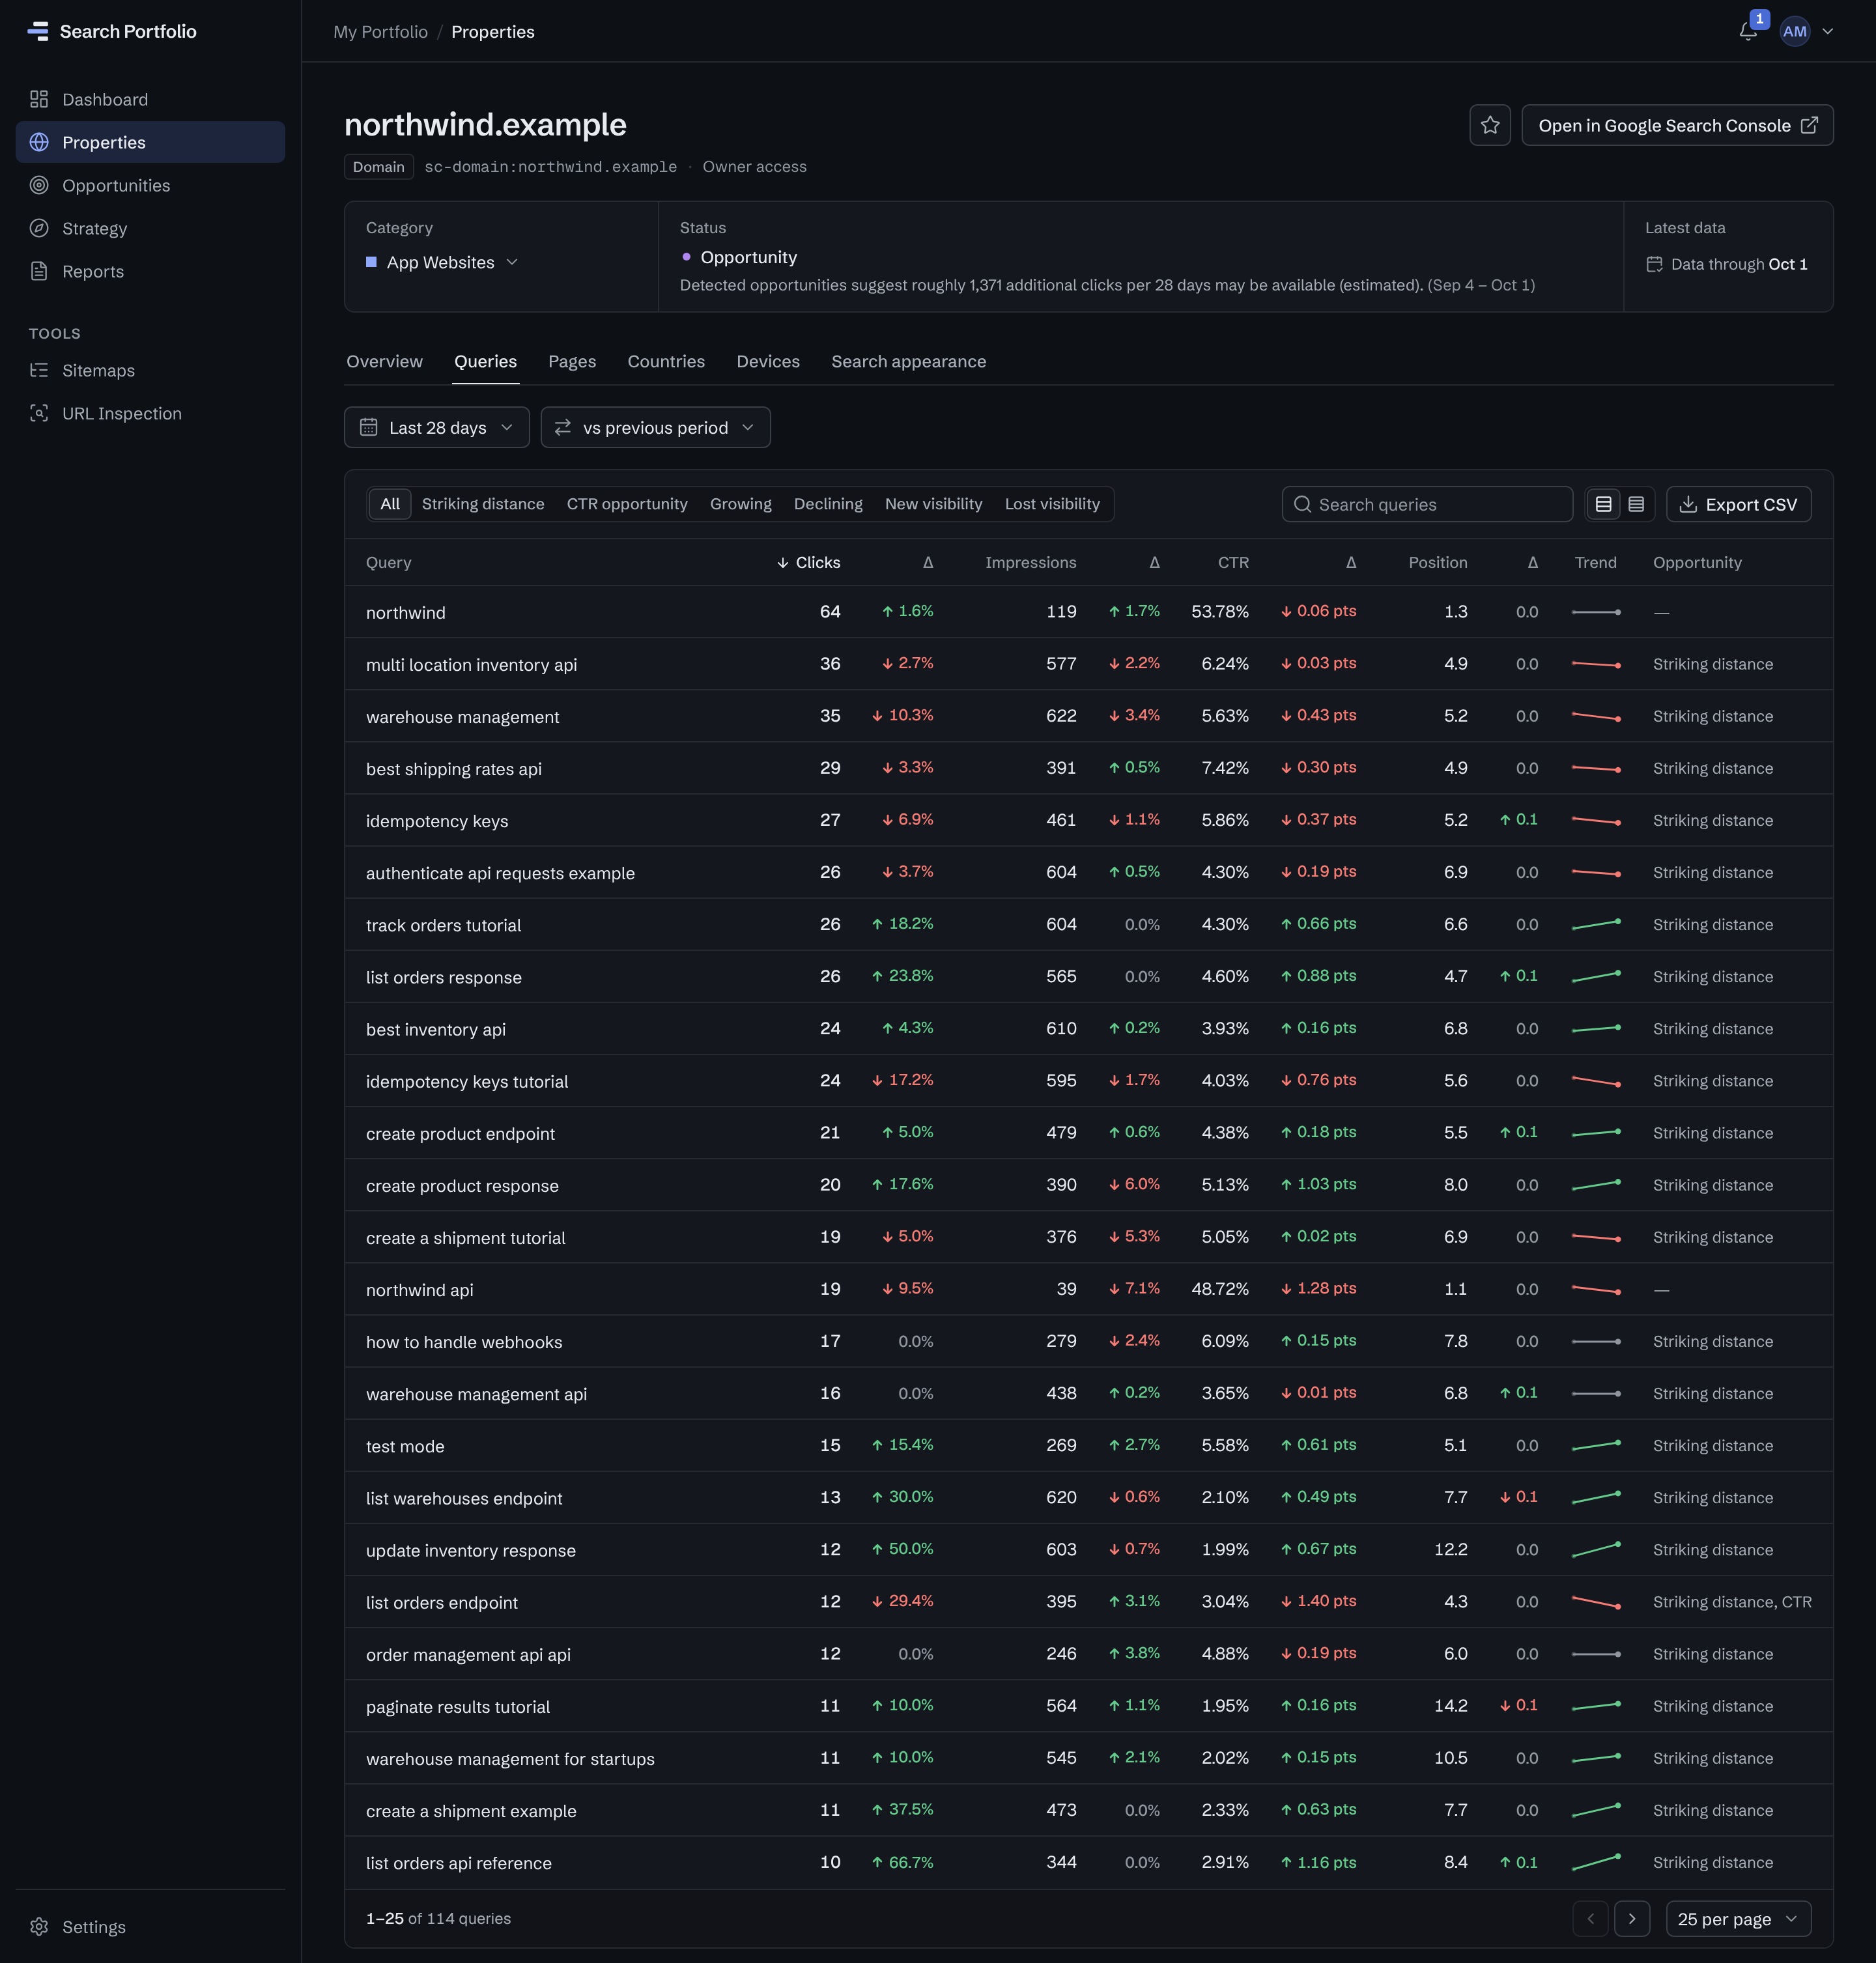Open the Last 28 days date range

[437, 427]
